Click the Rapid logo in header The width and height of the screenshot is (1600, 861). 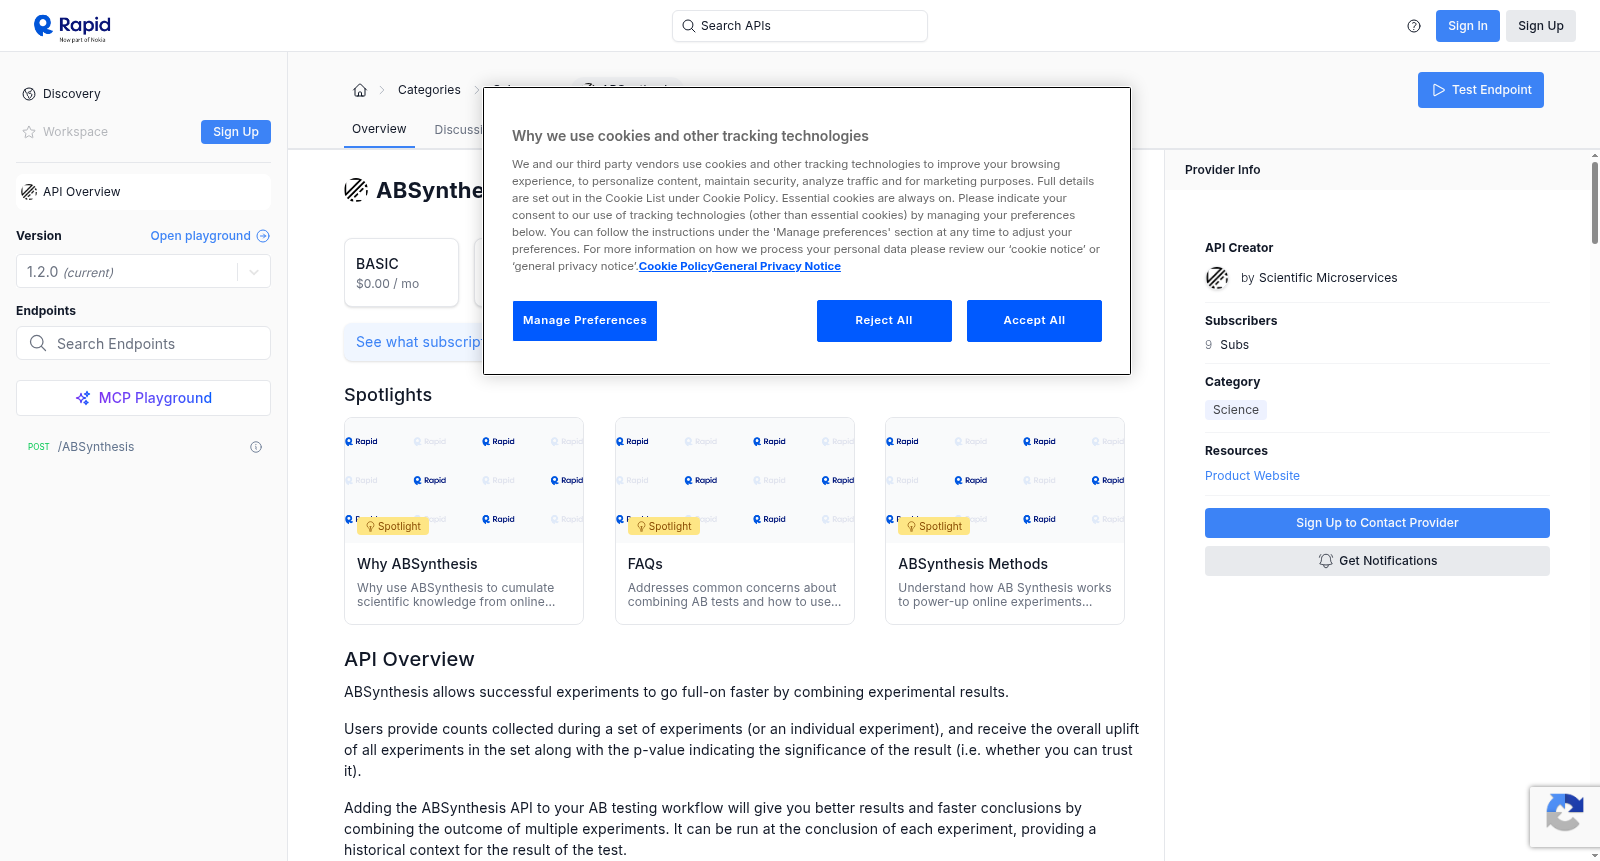72,27
